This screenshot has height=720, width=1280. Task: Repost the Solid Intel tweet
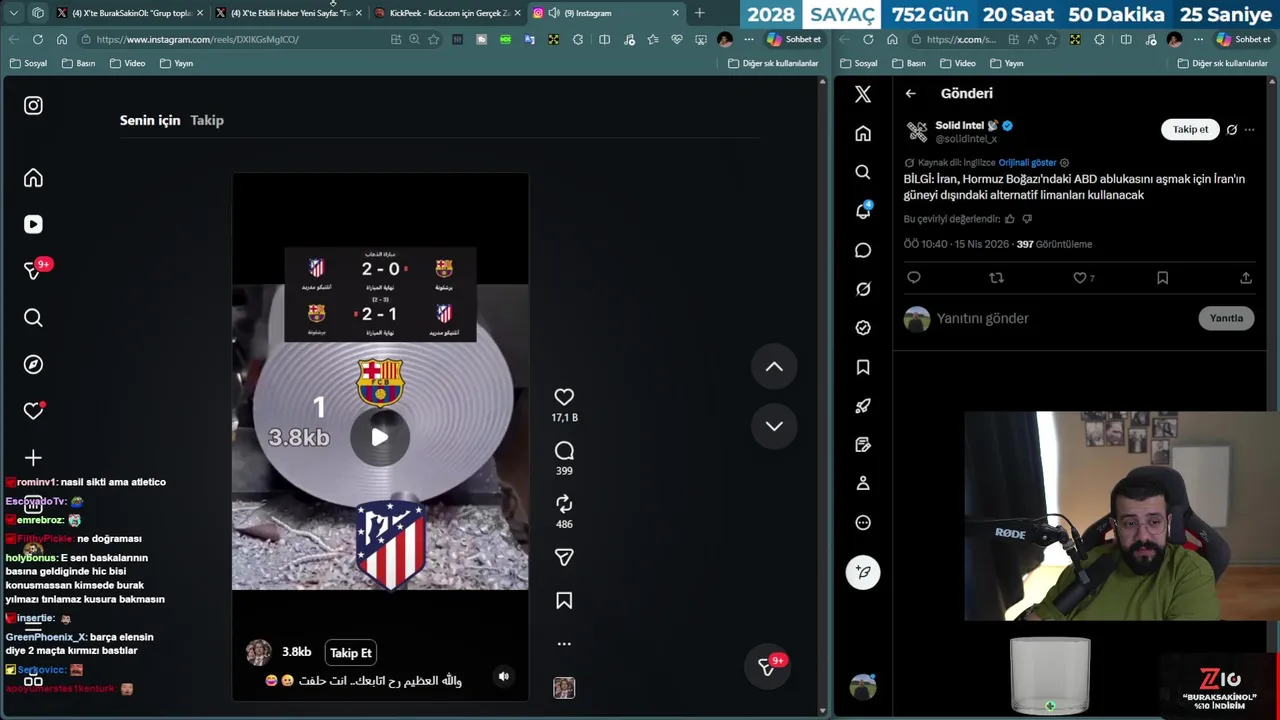[x=996, y=278]
